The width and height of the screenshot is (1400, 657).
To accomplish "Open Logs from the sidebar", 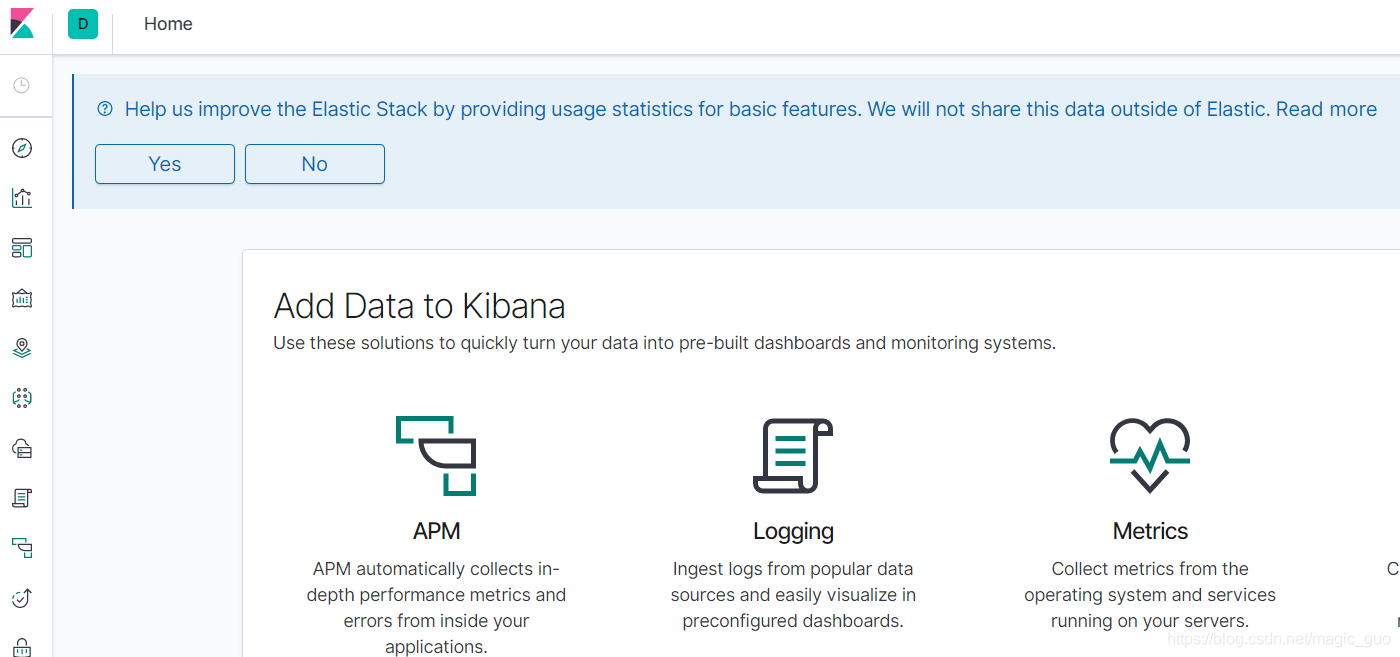I will pyautogui.click(x=22, y=498).
